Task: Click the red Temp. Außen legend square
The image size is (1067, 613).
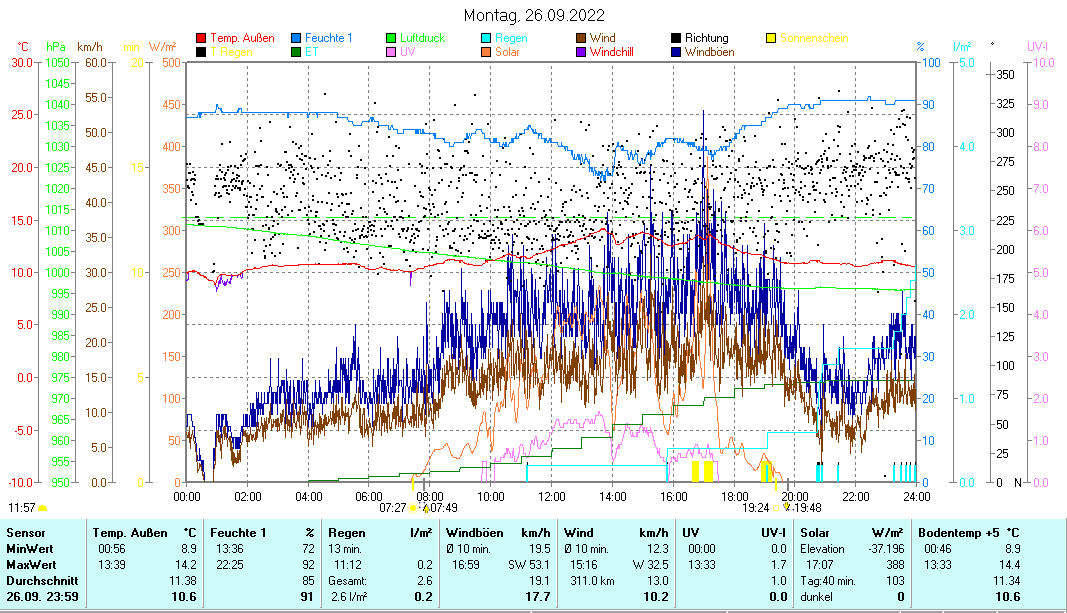Action: click(x=201, y=38)
